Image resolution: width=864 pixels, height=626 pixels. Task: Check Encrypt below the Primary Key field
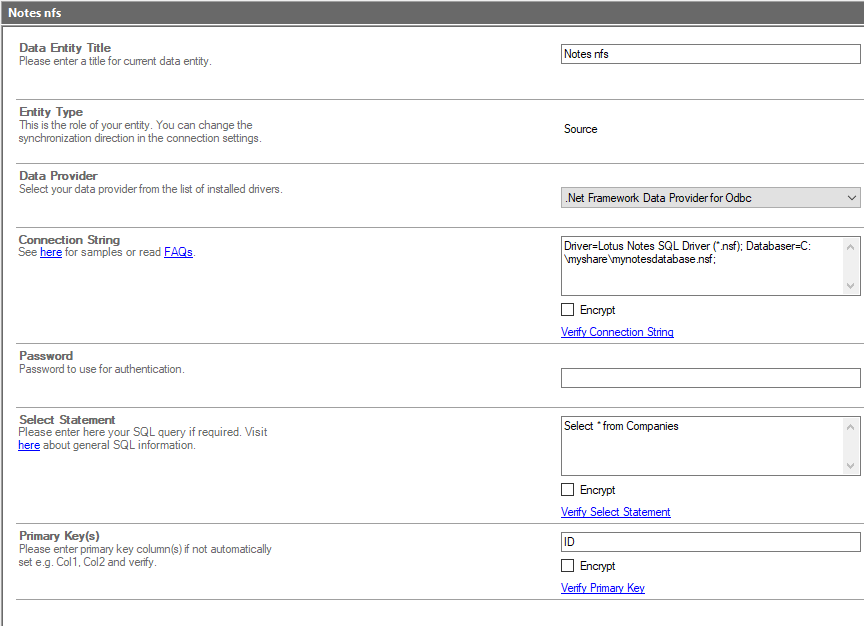(568, 566)
